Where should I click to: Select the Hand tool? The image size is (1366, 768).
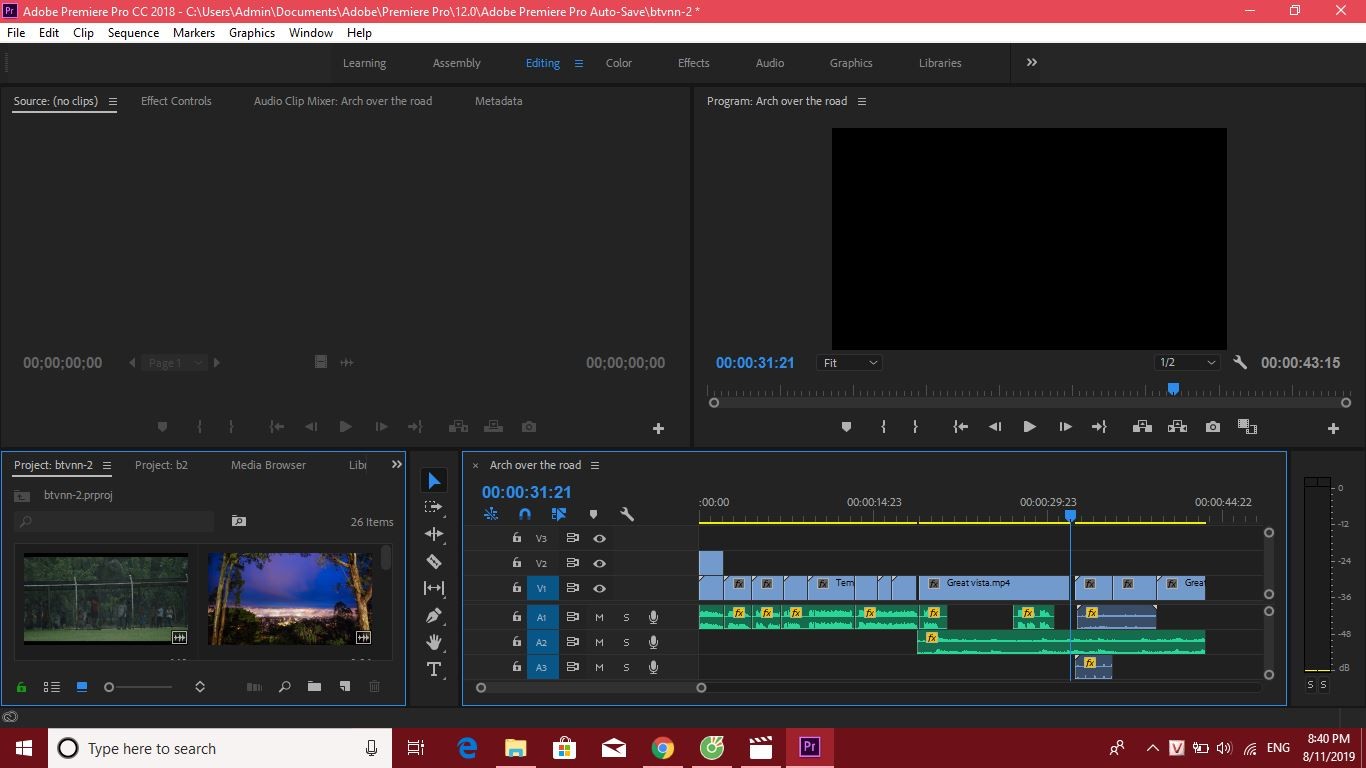[x=434, y=642]
